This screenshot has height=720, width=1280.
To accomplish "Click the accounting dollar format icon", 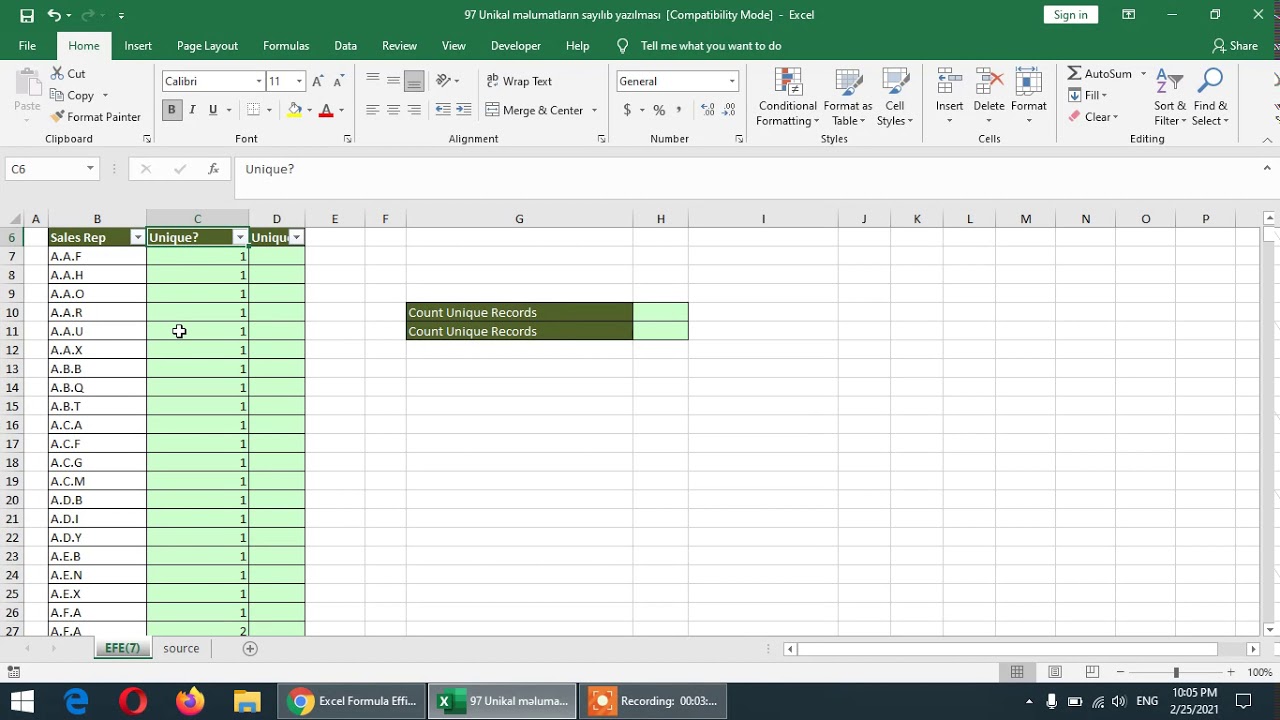I will coord(627,110).
